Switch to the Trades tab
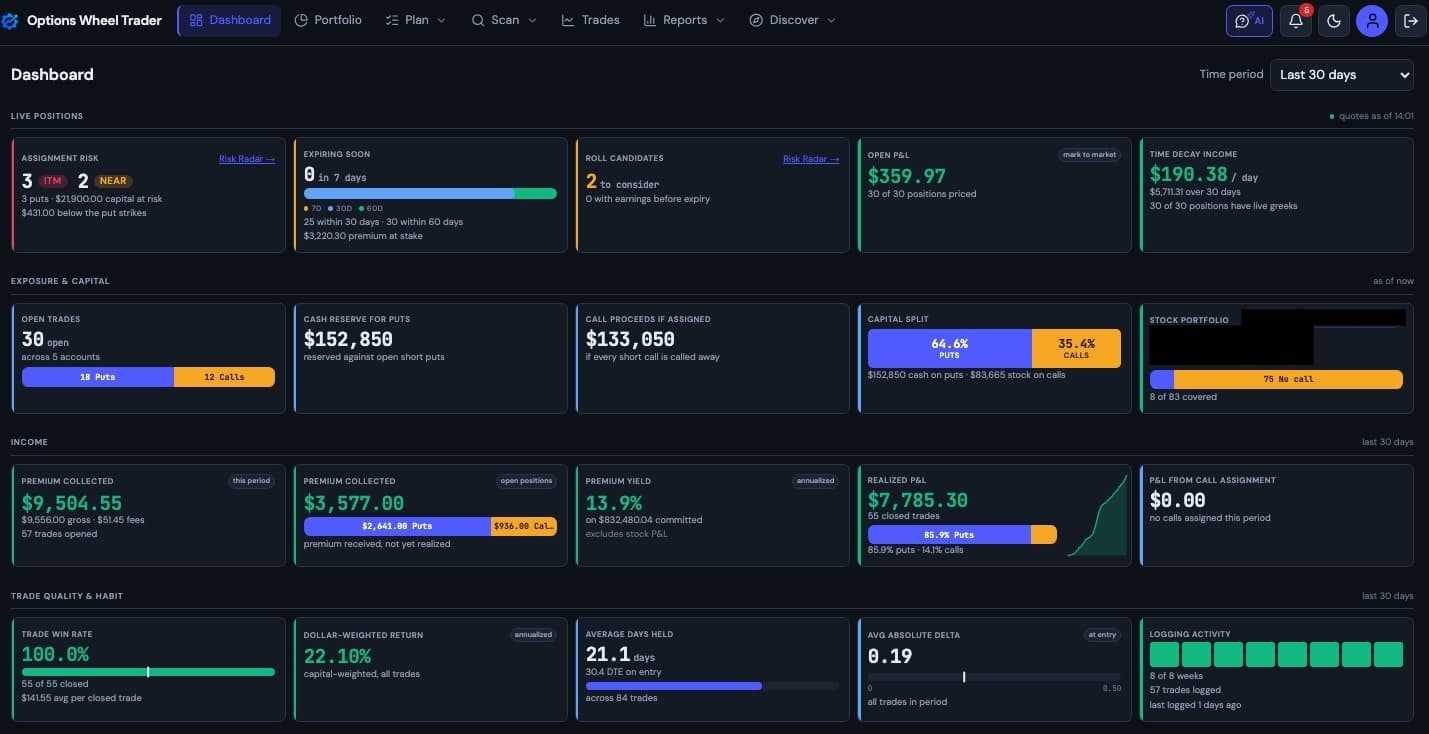Image resolution: width=1429 pixels, height=734 pixels. [590, 20]
